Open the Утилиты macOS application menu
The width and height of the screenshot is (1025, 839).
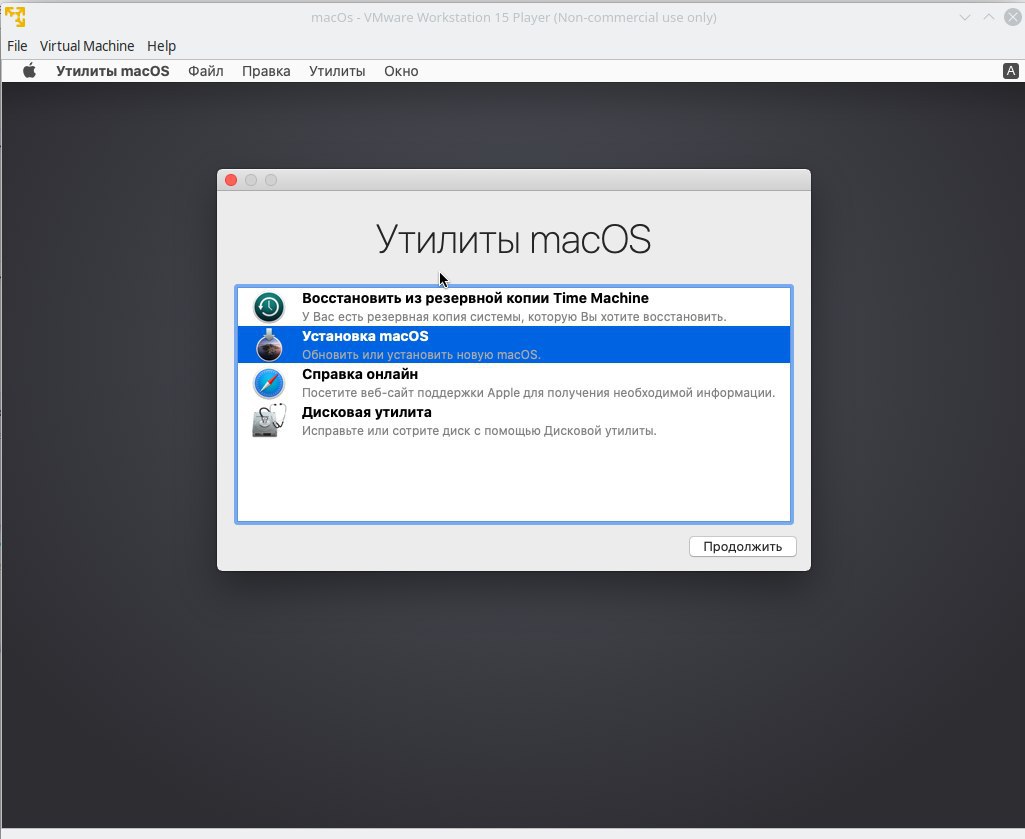(x=112, y=71)
